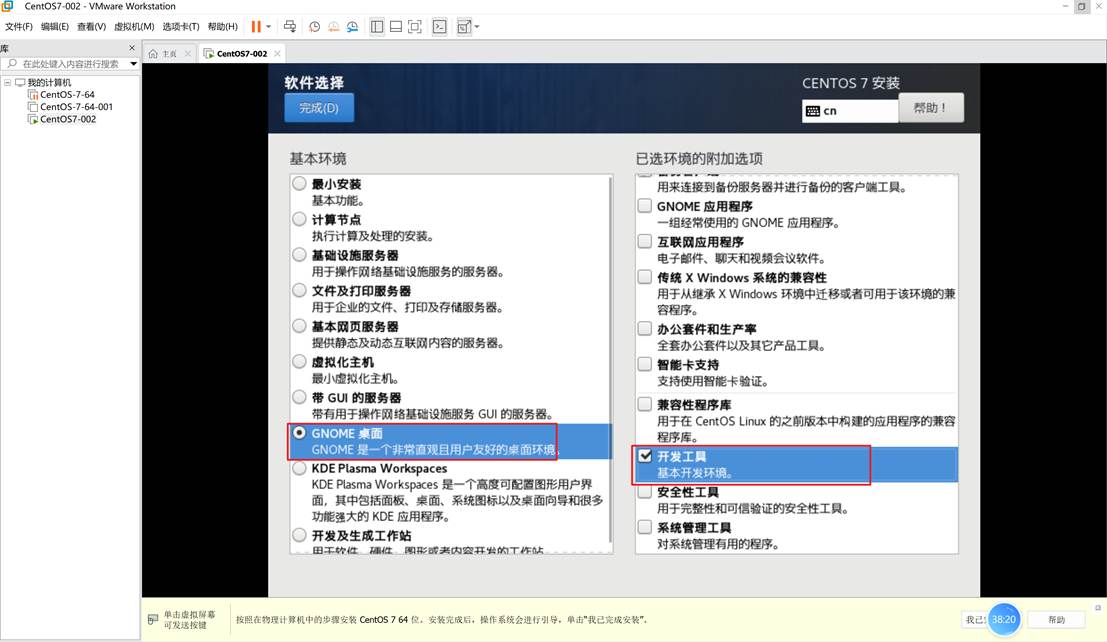Select the 文件及打印服务器 radio option
The width and height of the screenshot is (1107, 642).
click(299, 290)
